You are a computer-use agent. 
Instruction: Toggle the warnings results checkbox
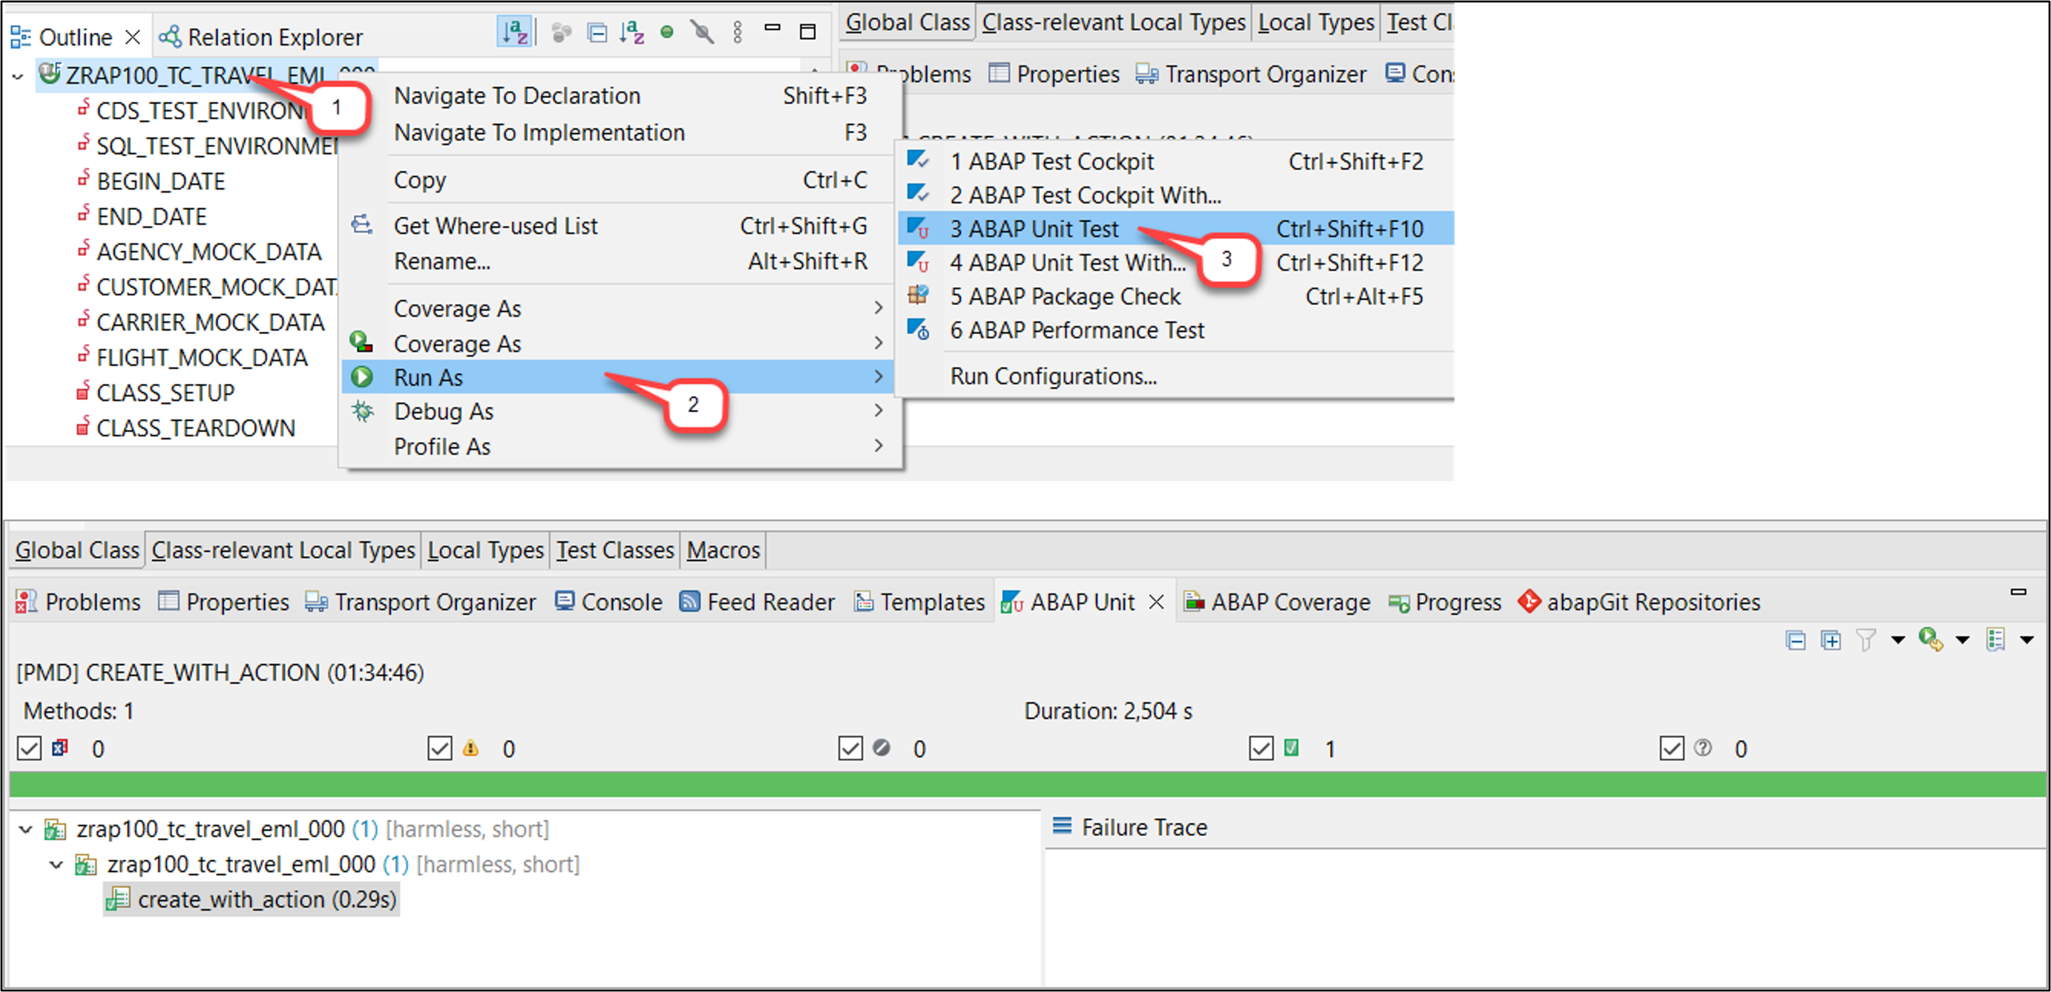440,748
